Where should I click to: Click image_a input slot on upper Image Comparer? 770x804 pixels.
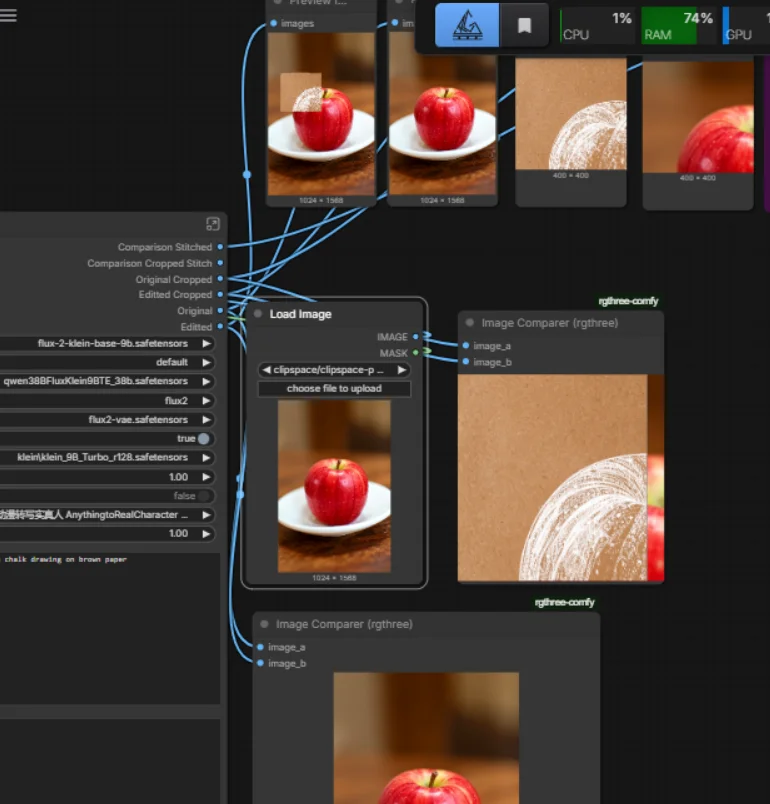point(465,346)
